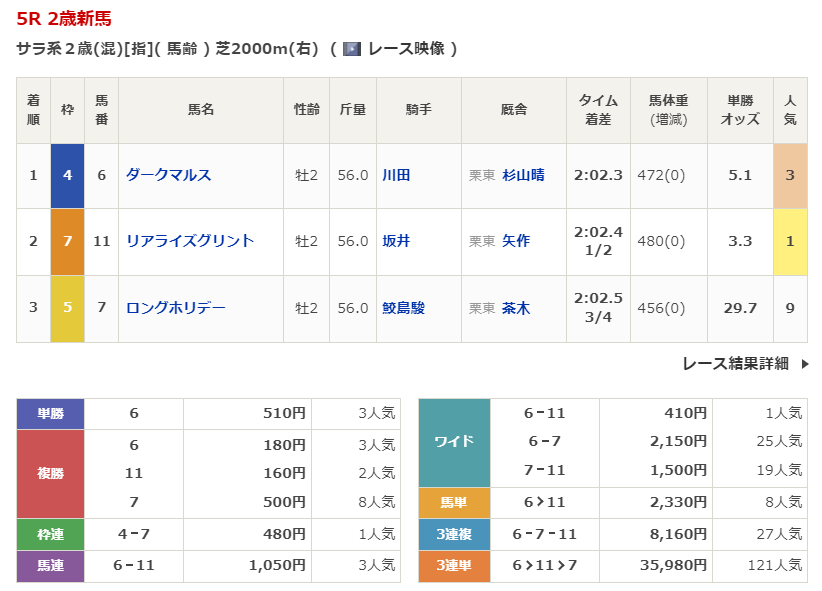Click the 馬連 payout label

click(50, 566)
